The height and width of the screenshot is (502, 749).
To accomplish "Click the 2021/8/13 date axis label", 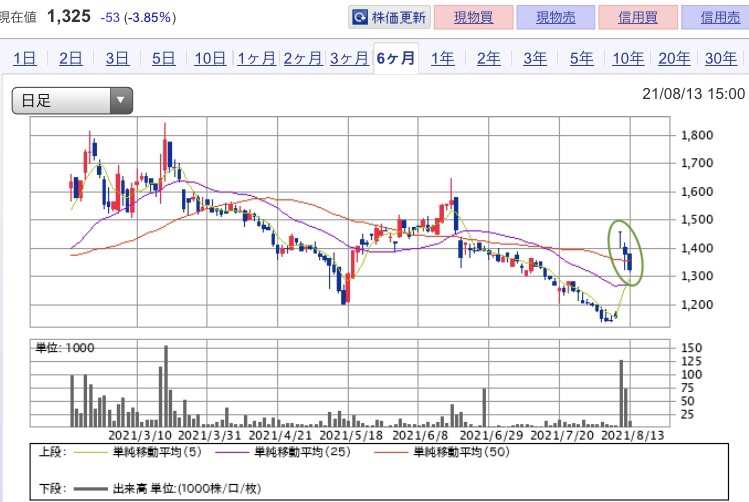I will [x=632, y=435].
